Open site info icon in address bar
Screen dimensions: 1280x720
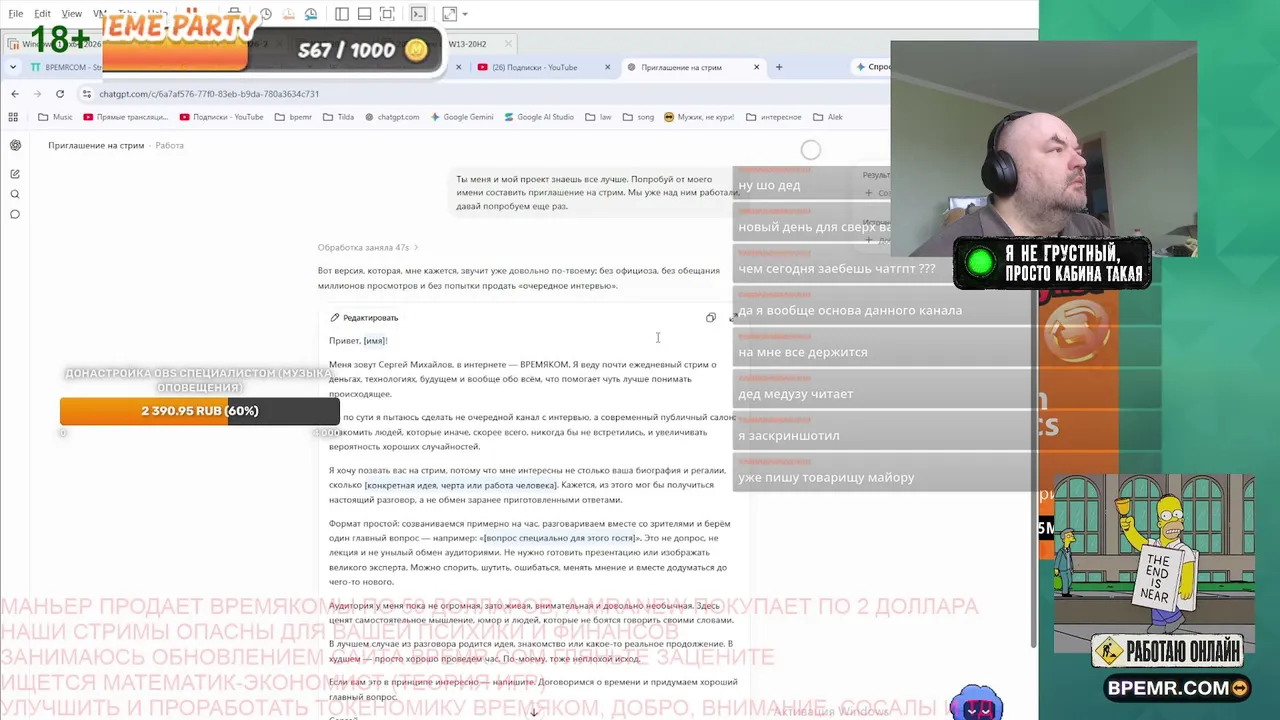(87, 94)
